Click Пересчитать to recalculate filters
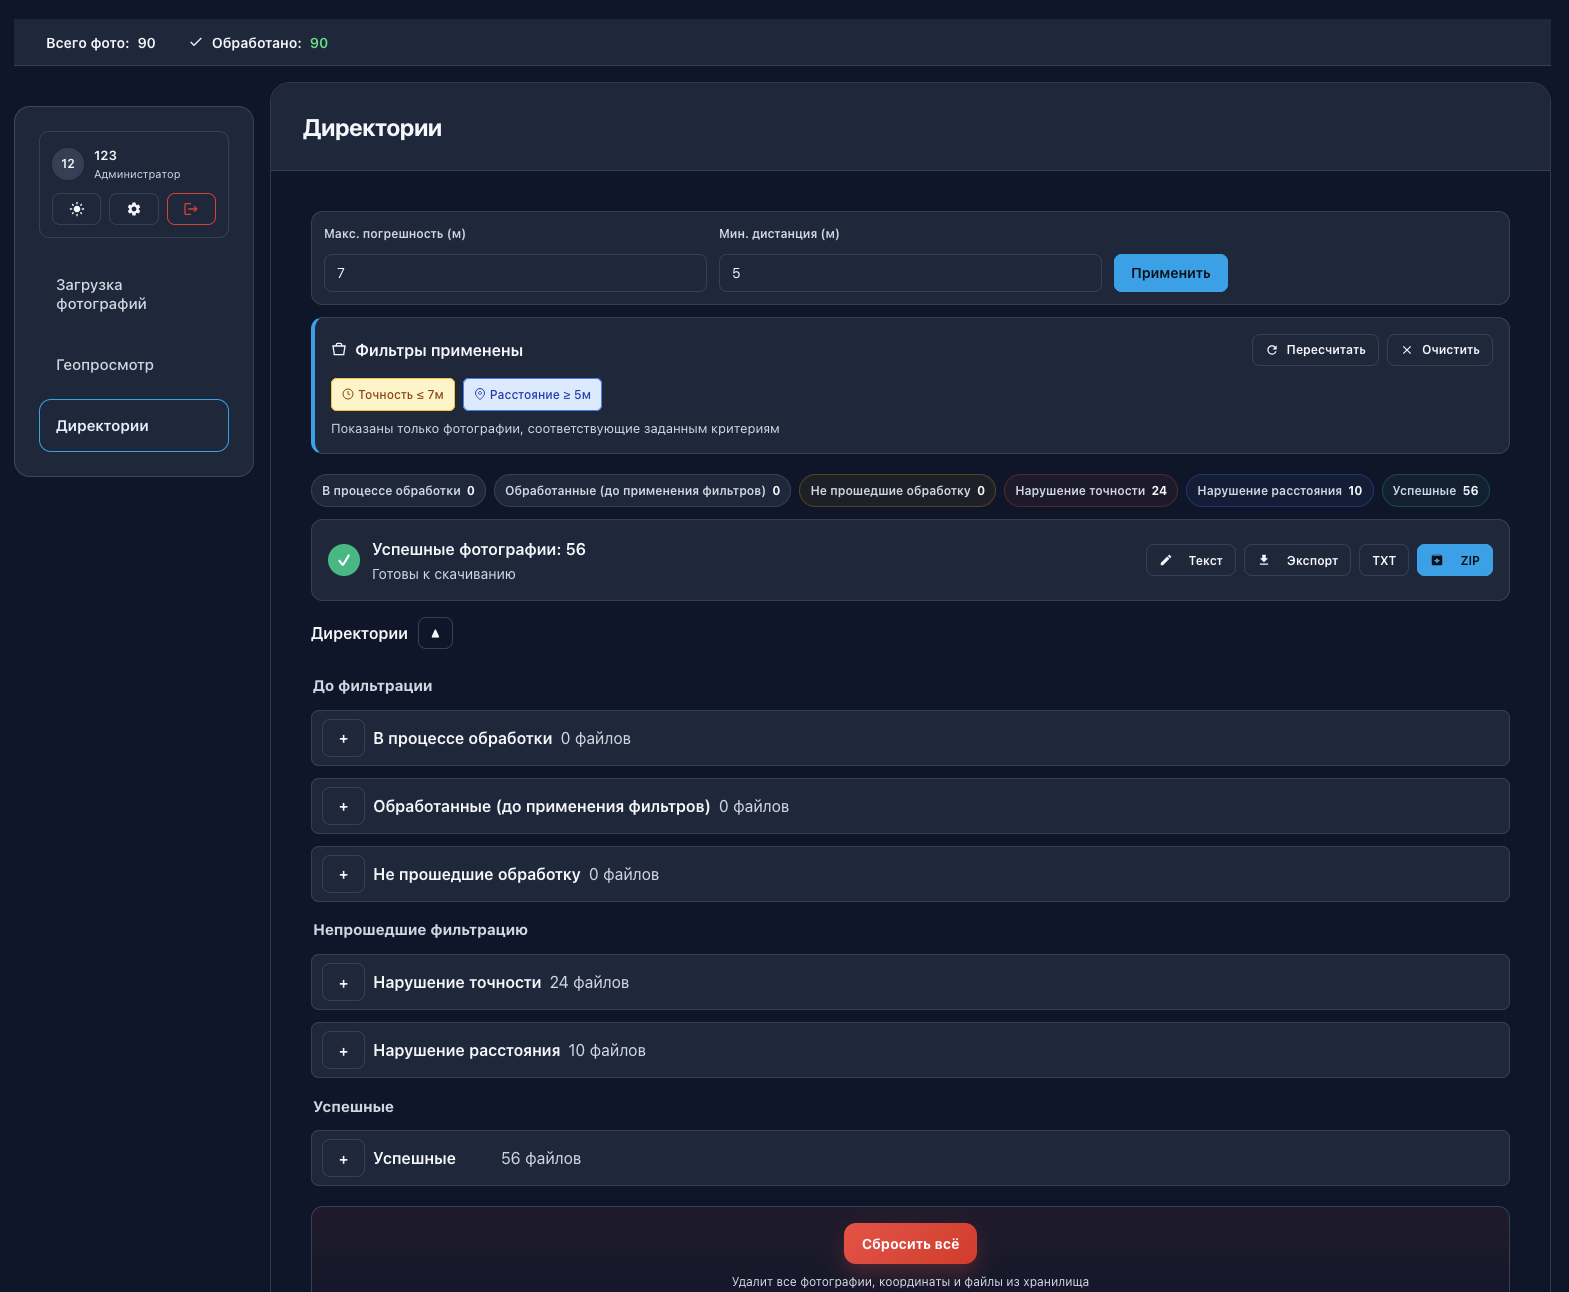 1315,350
